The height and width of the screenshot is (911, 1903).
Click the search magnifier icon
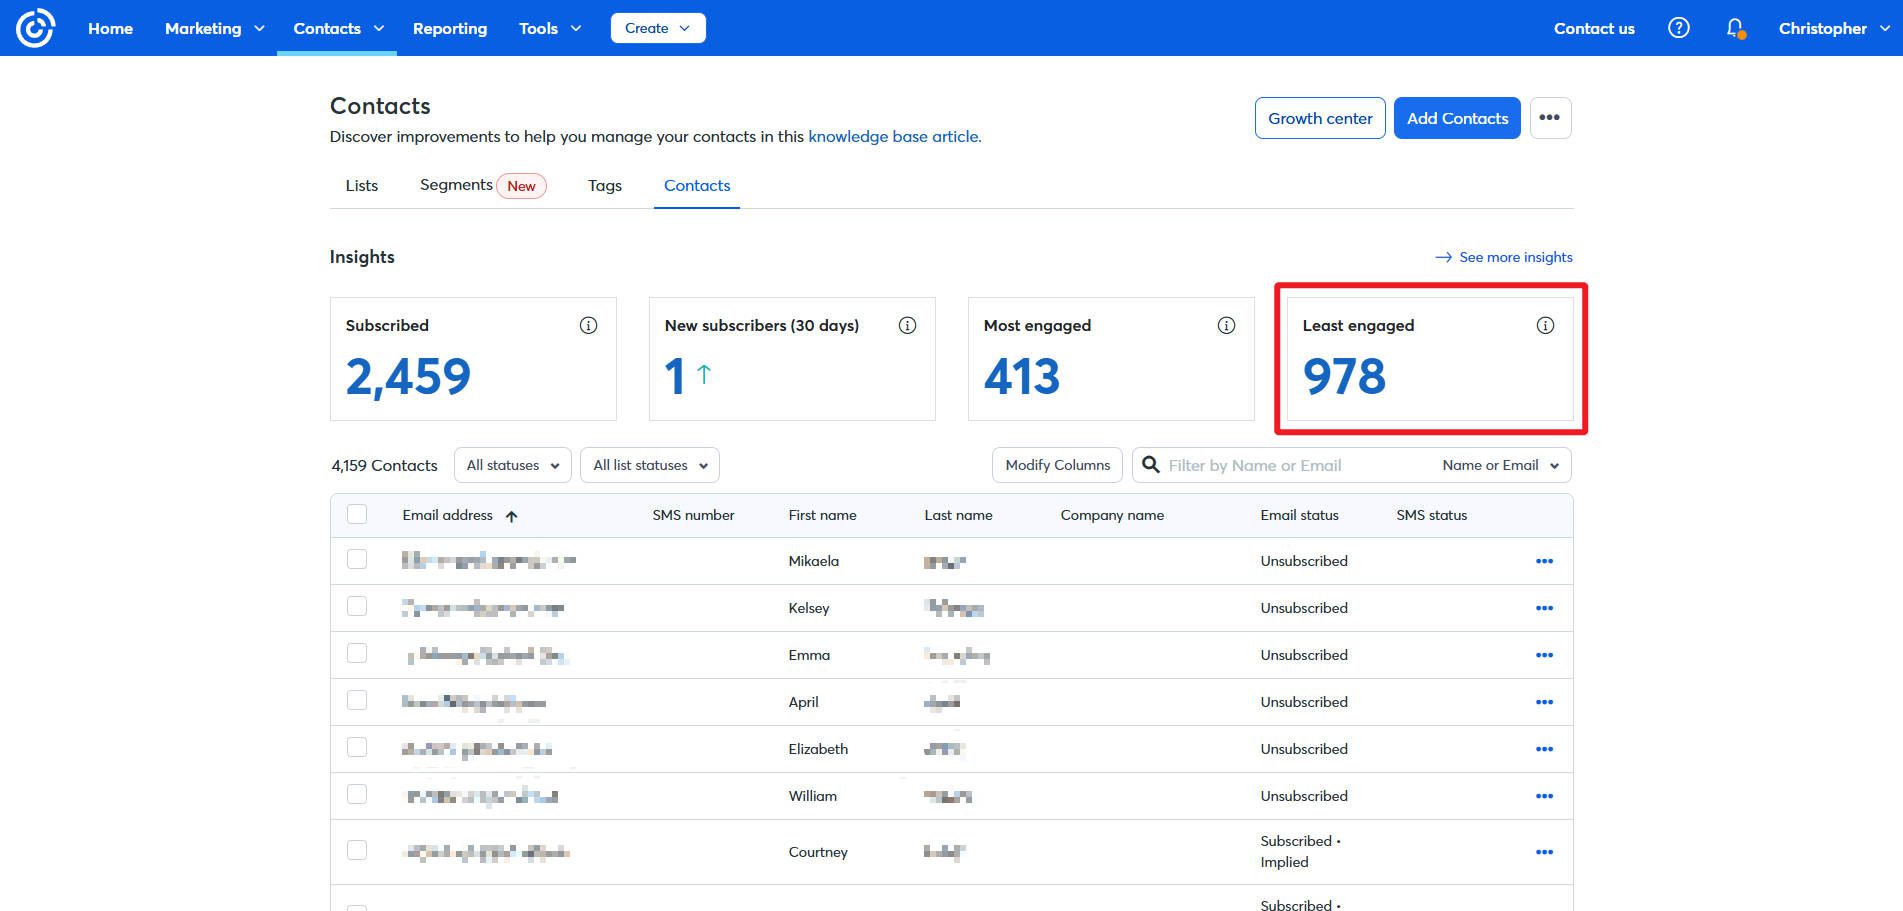coord(1151,464)
